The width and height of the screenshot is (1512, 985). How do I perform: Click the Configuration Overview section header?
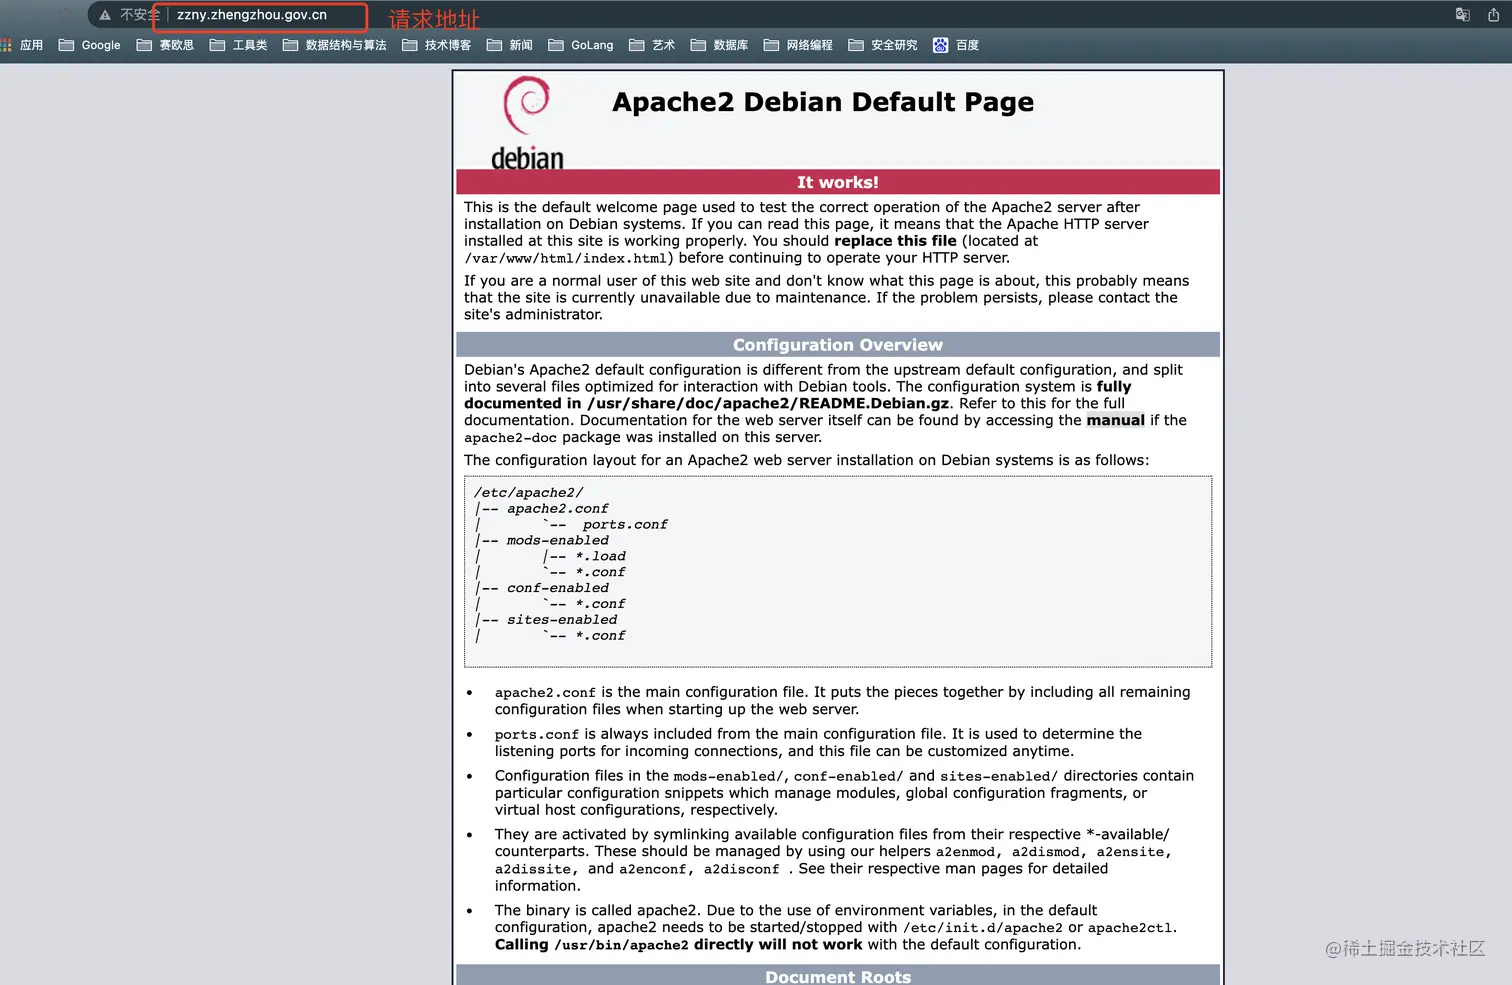click(x=838, y=345)
